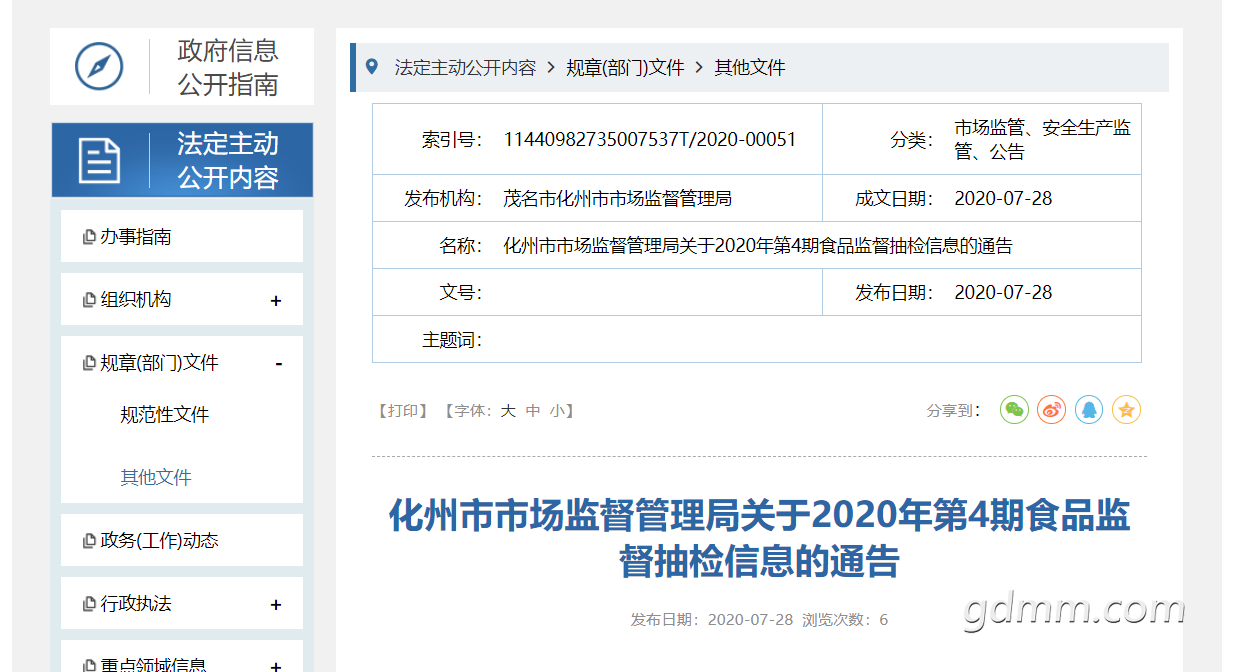Viewport: 1233px width, 672px height.
Task: Click the publisher 茂名市化州市市场监督管理局 cell
Action: click(x=617, y=199)
